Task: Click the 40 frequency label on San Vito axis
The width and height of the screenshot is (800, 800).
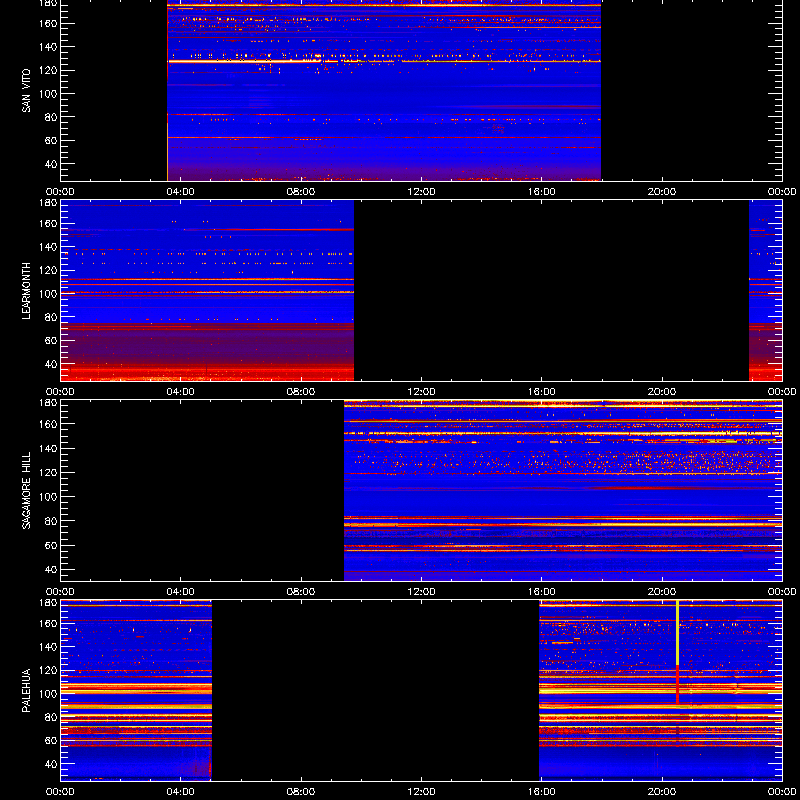Action: [52, 164]
